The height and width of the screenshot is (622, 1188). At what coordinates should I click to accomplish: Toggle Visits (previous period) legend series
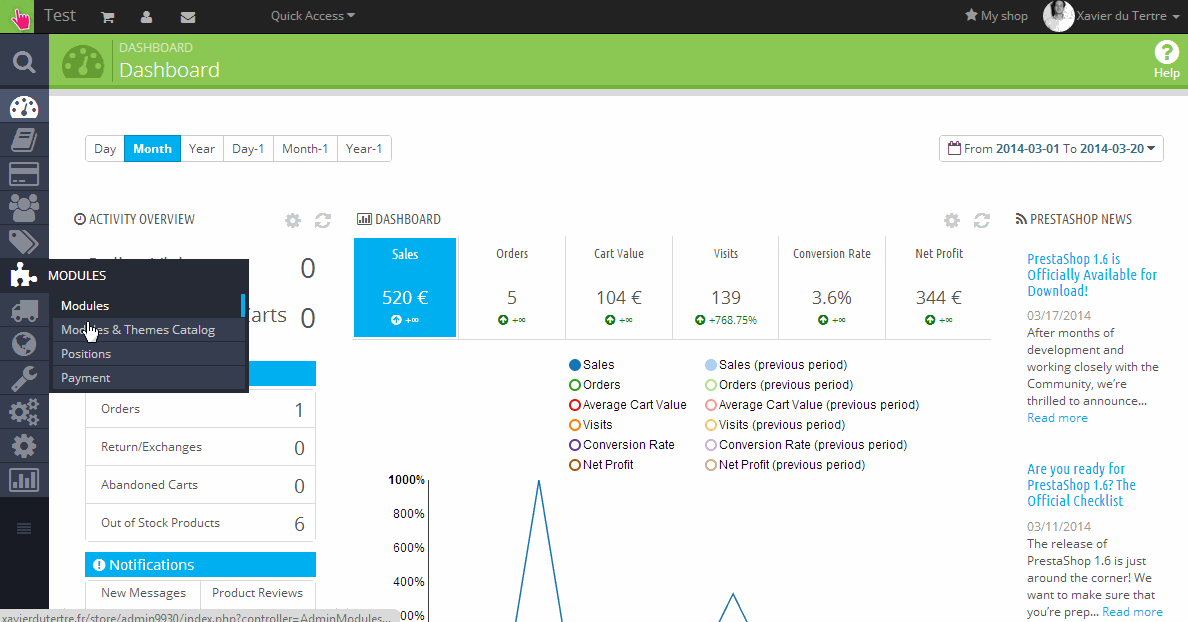(775, 425)
